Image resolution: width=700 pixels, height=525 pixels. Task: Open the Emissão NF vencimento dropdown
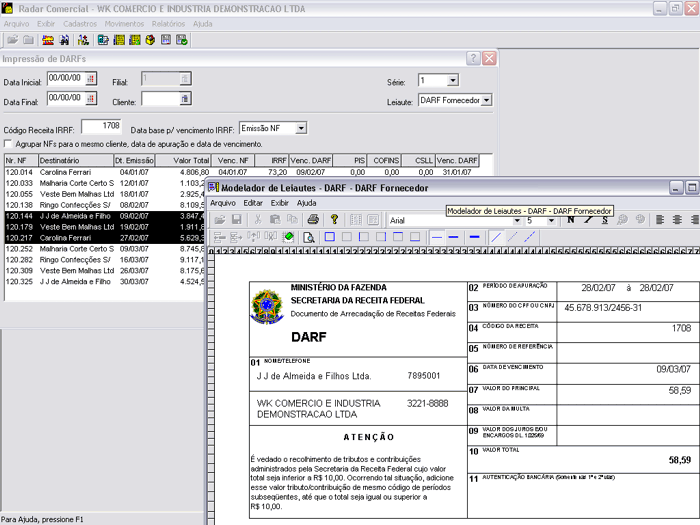click(300, 129)
